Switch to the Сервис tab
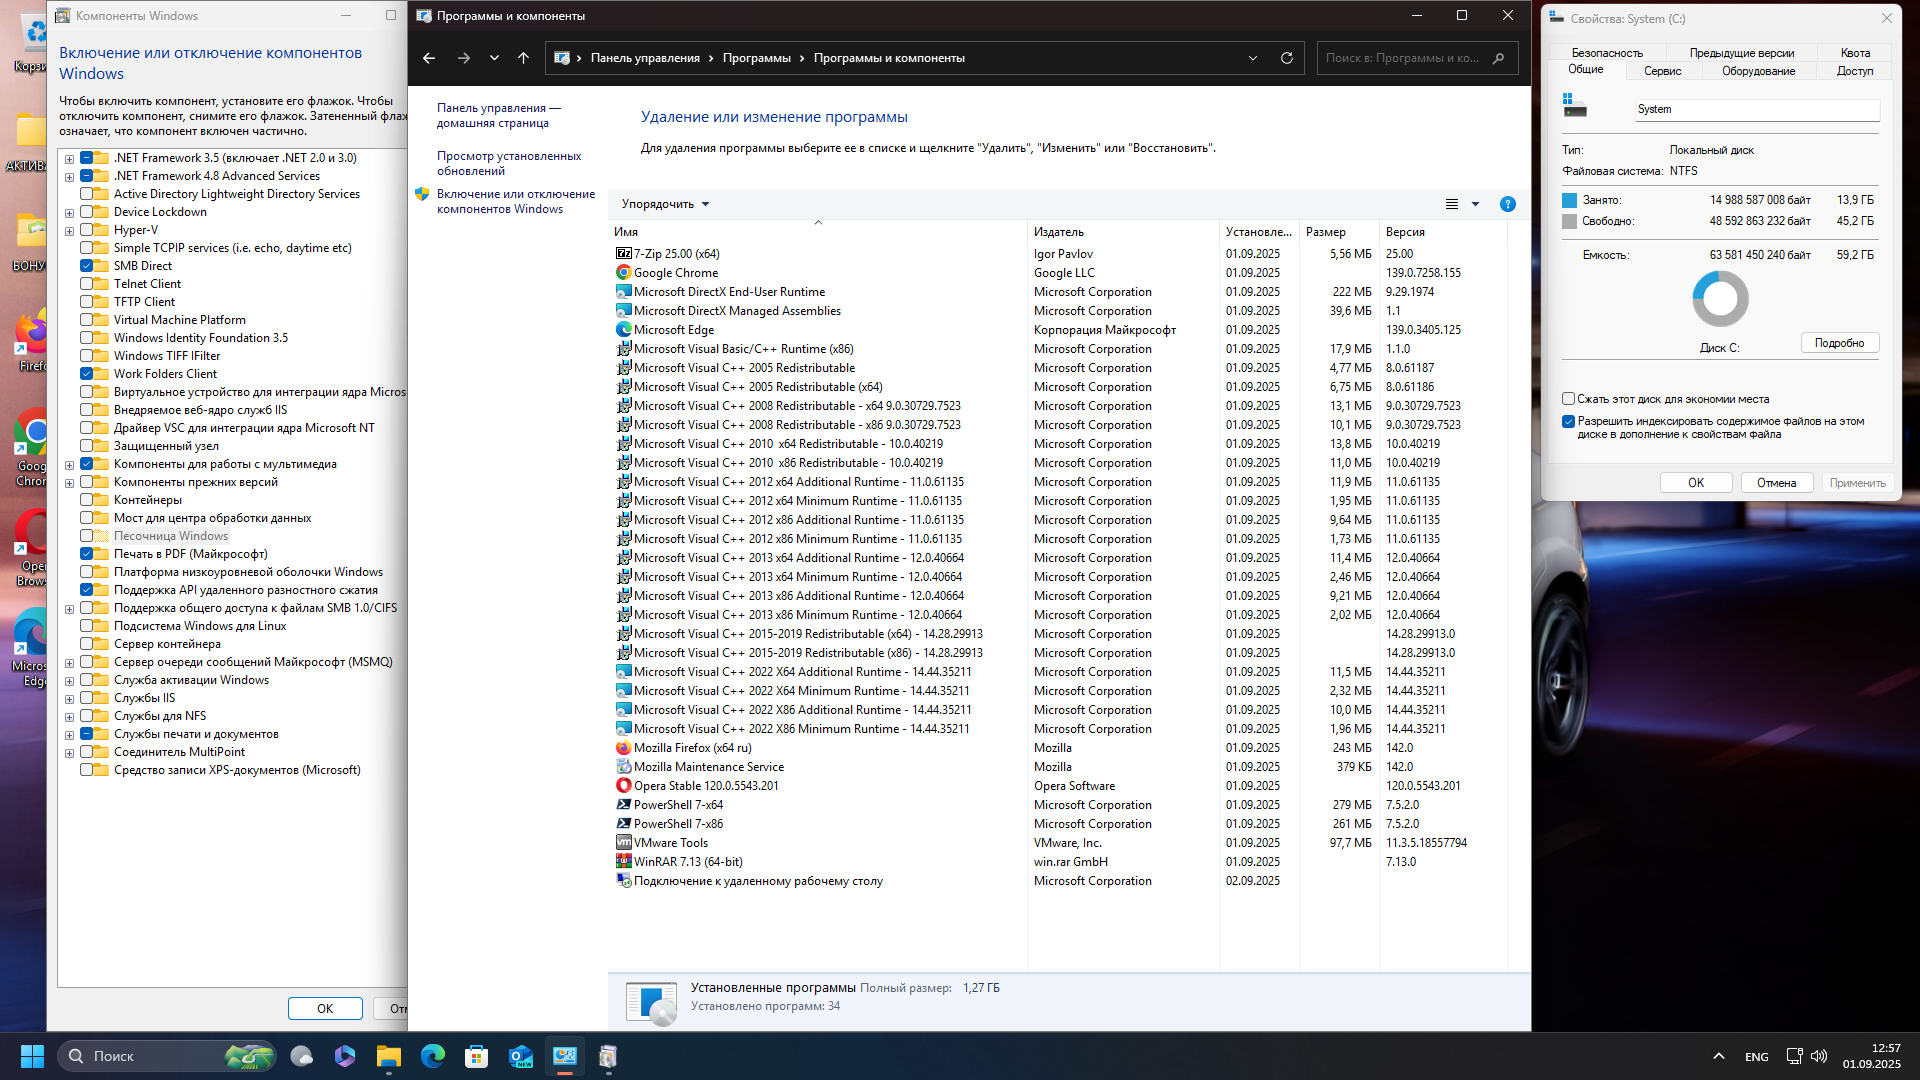The image size is (1920, 1080). (x=1662, y=71)
